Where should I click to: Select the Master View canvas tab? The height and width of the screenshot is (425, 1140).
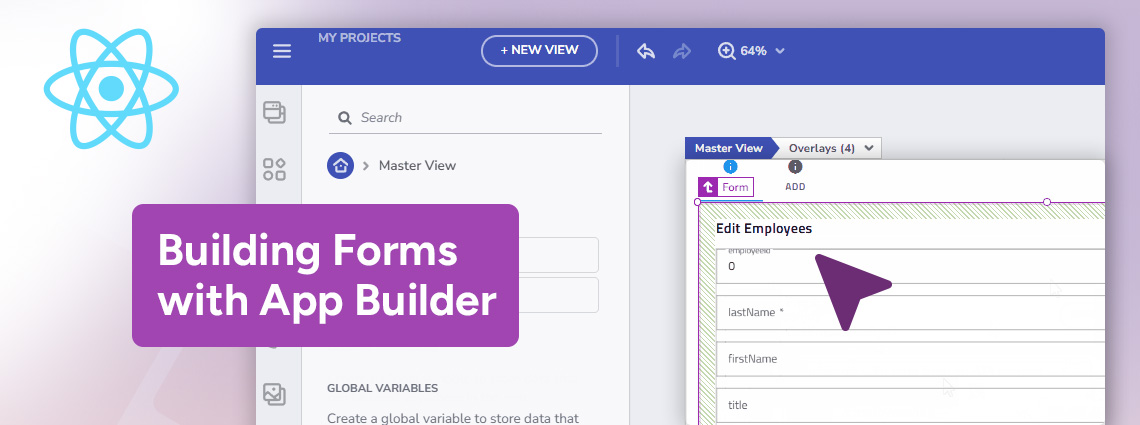[728, 148]
